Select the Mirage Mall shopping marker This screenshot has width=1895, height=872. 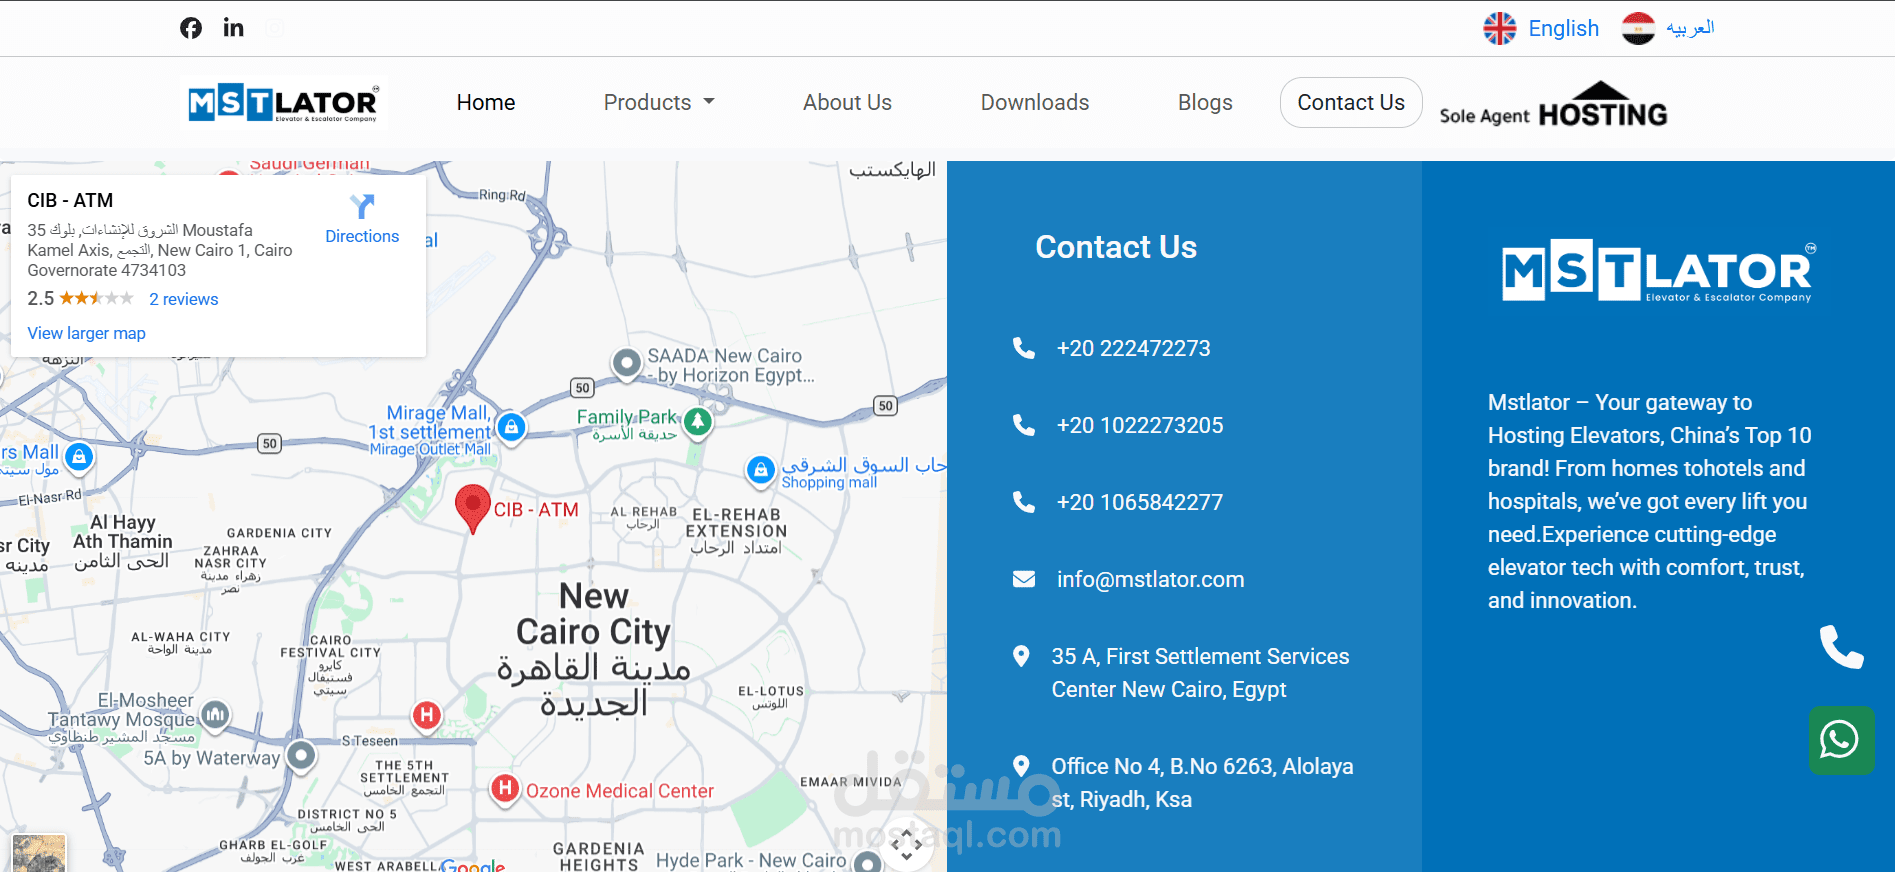tap(511, 428)
